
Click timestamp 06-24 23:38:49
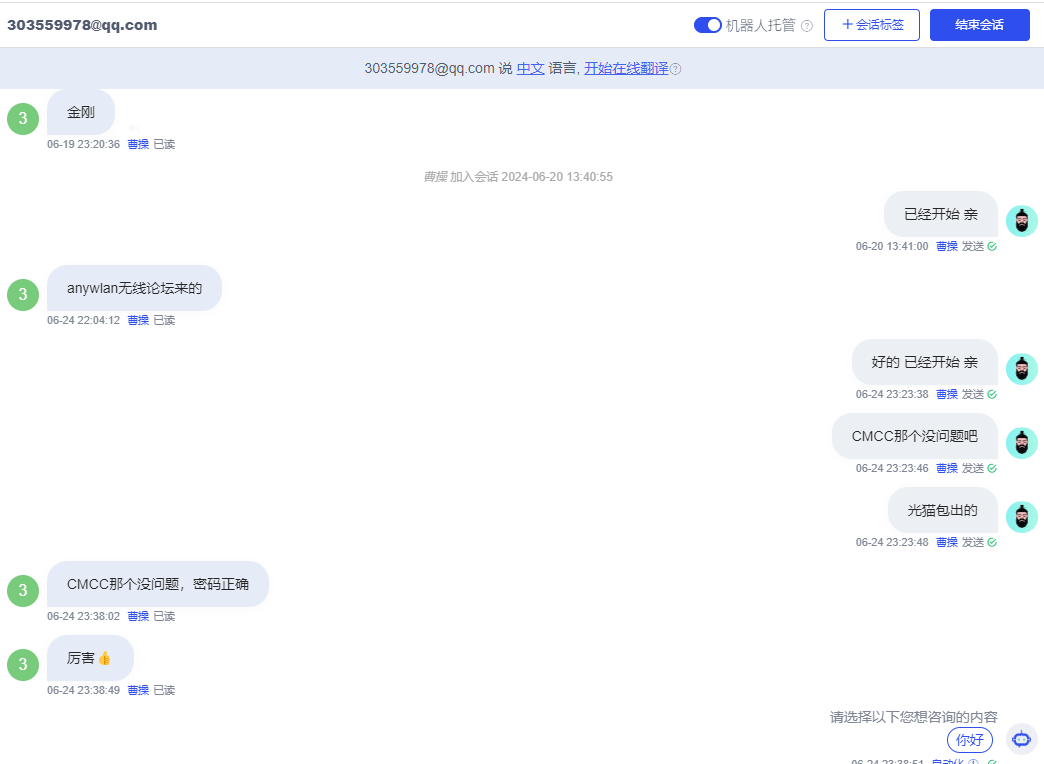(83, 690)
